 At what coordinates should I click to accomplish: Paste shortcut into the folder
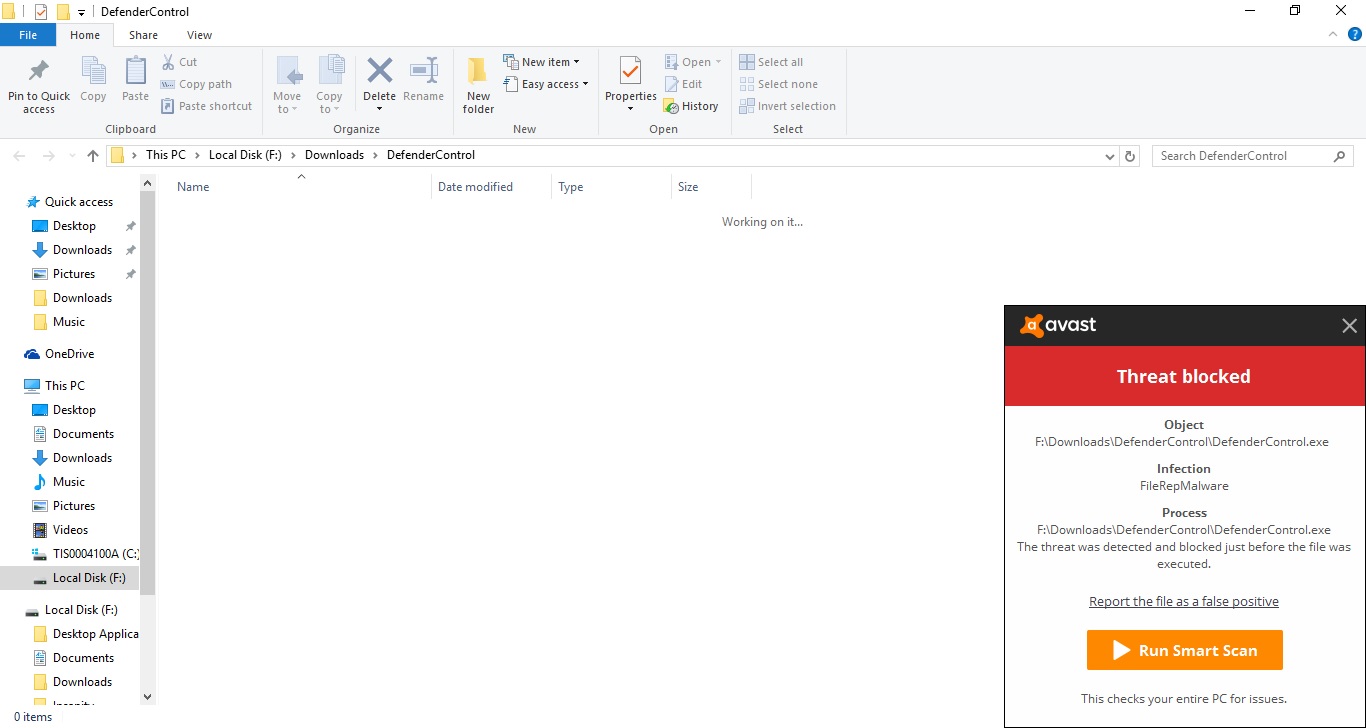pos(206,106)
